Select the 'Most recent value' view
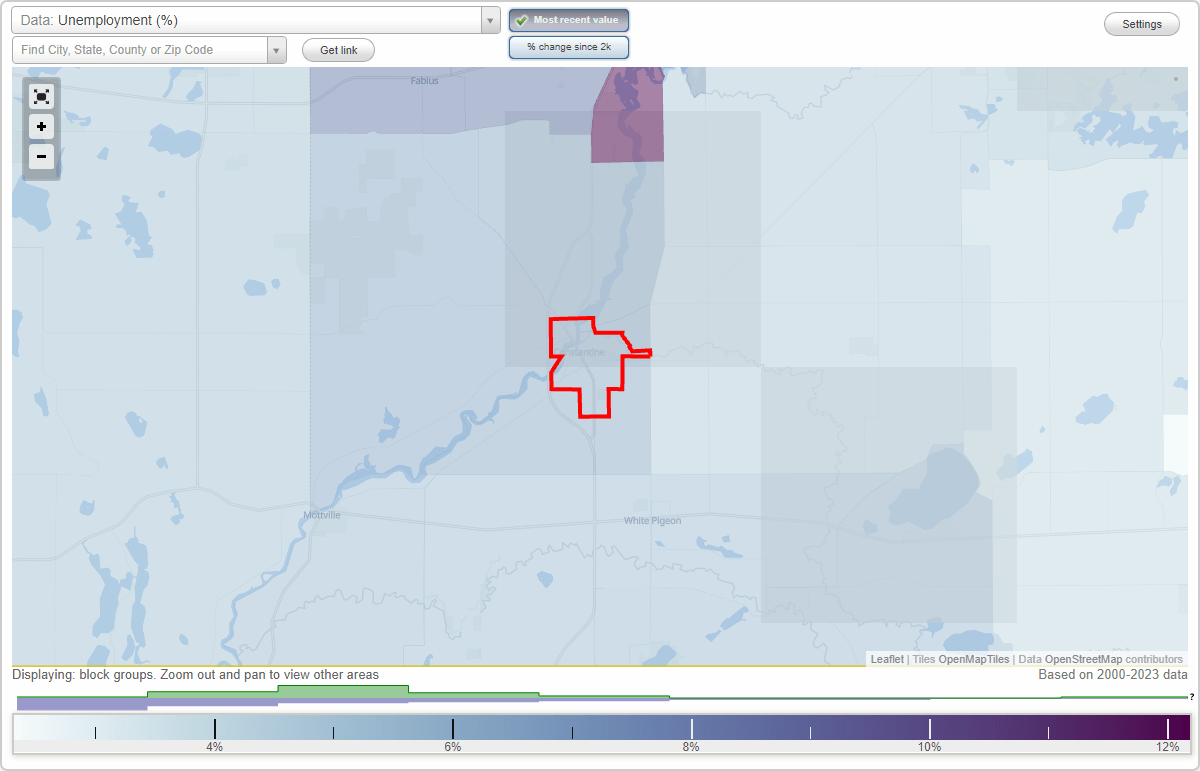This screenshot has width=1200, height=771. pos(568,20)
